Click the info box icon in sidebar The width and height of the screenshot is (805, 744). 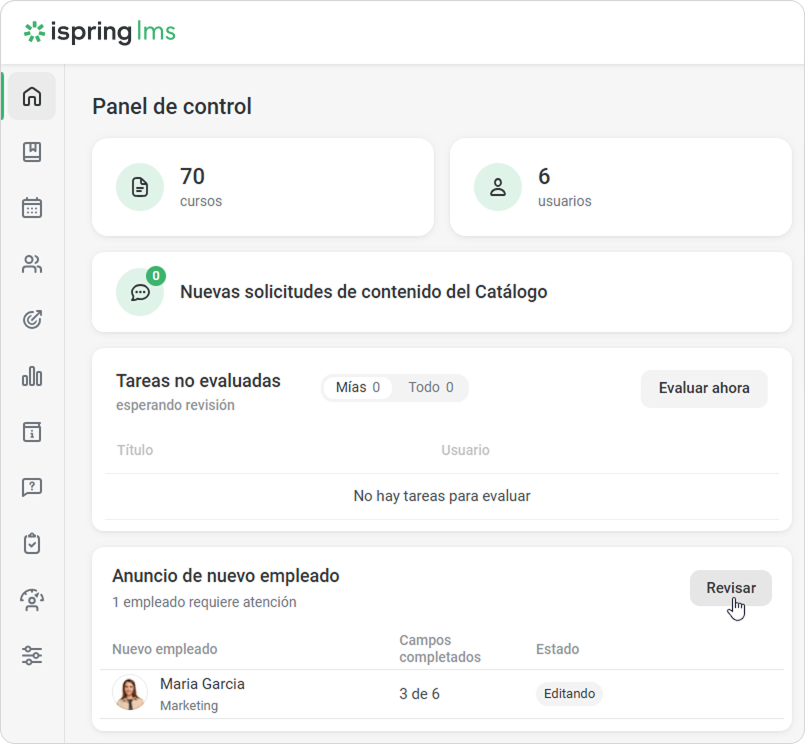pyautogui.click(x=32, y=432)
